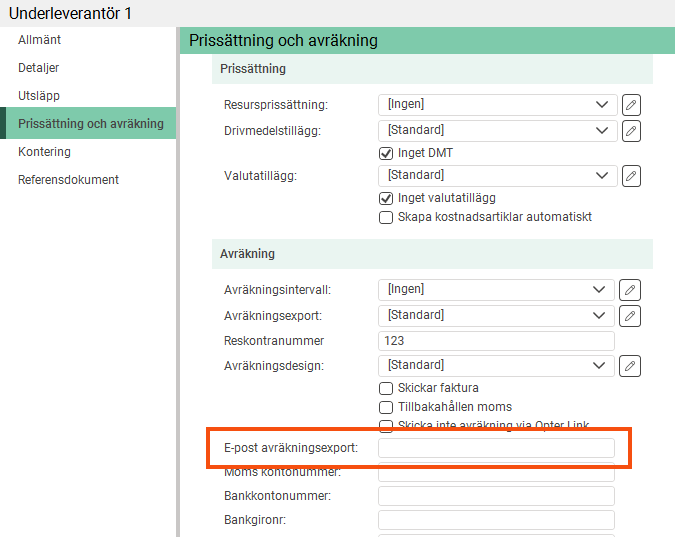Open the Kontering section
Viewport: 675px width, 537px height.
pos(44,152)
